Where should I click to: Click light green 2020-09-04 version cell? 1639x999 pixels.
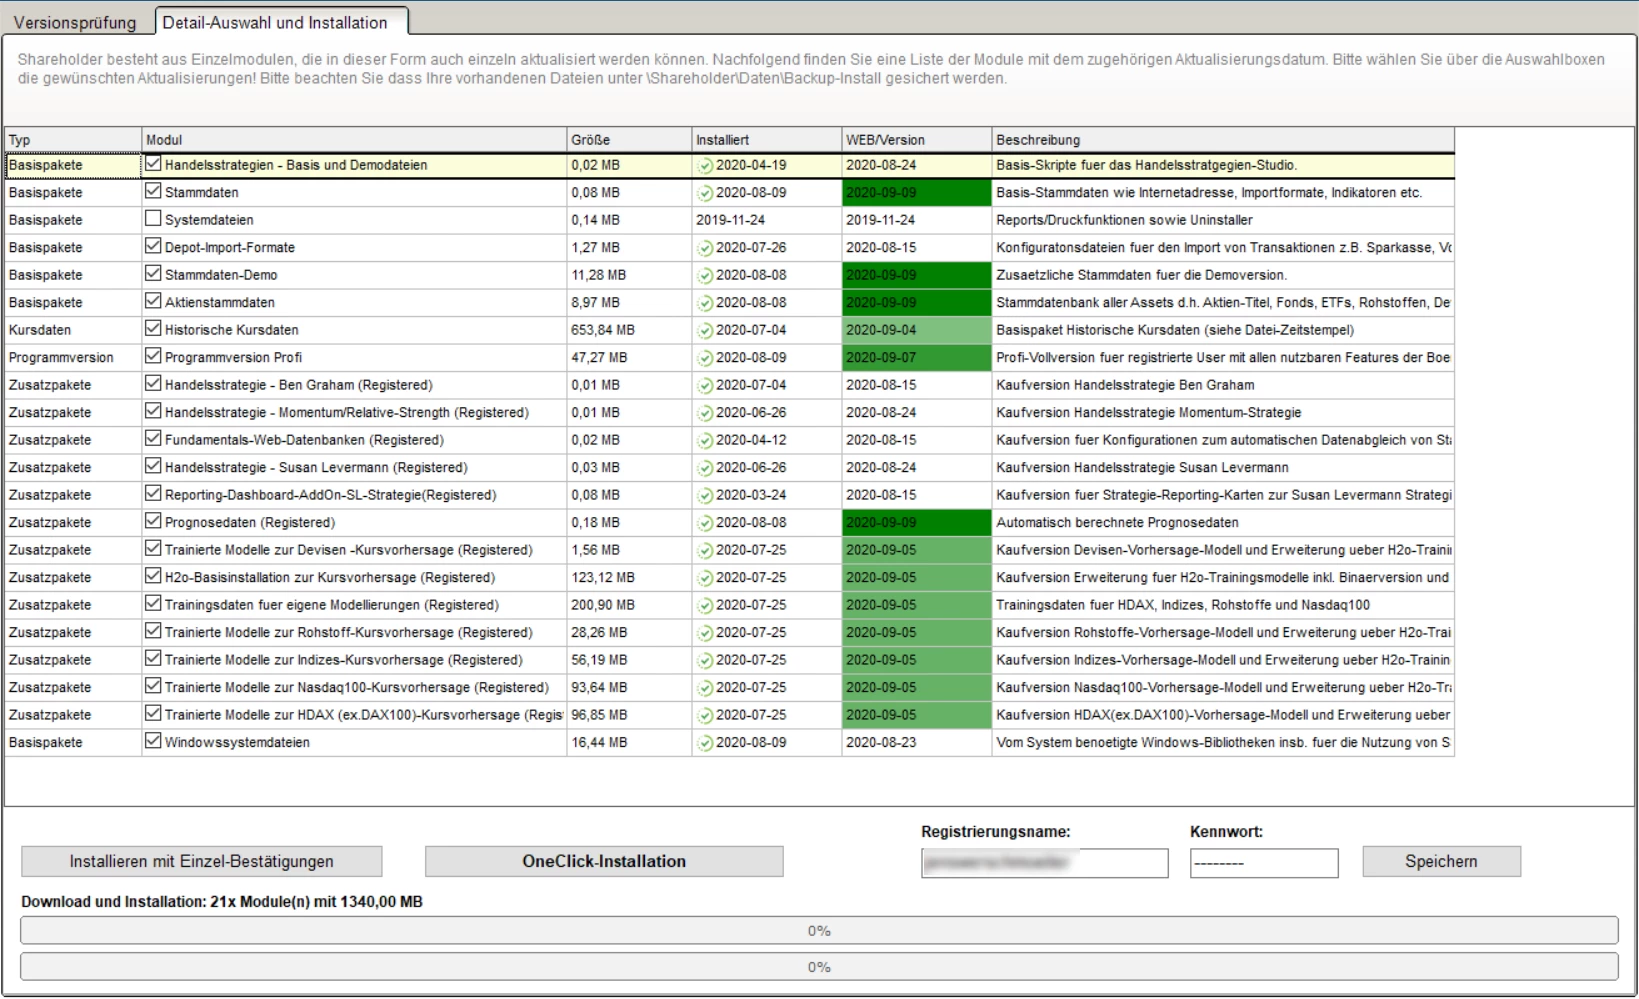[x=917, y=330]
